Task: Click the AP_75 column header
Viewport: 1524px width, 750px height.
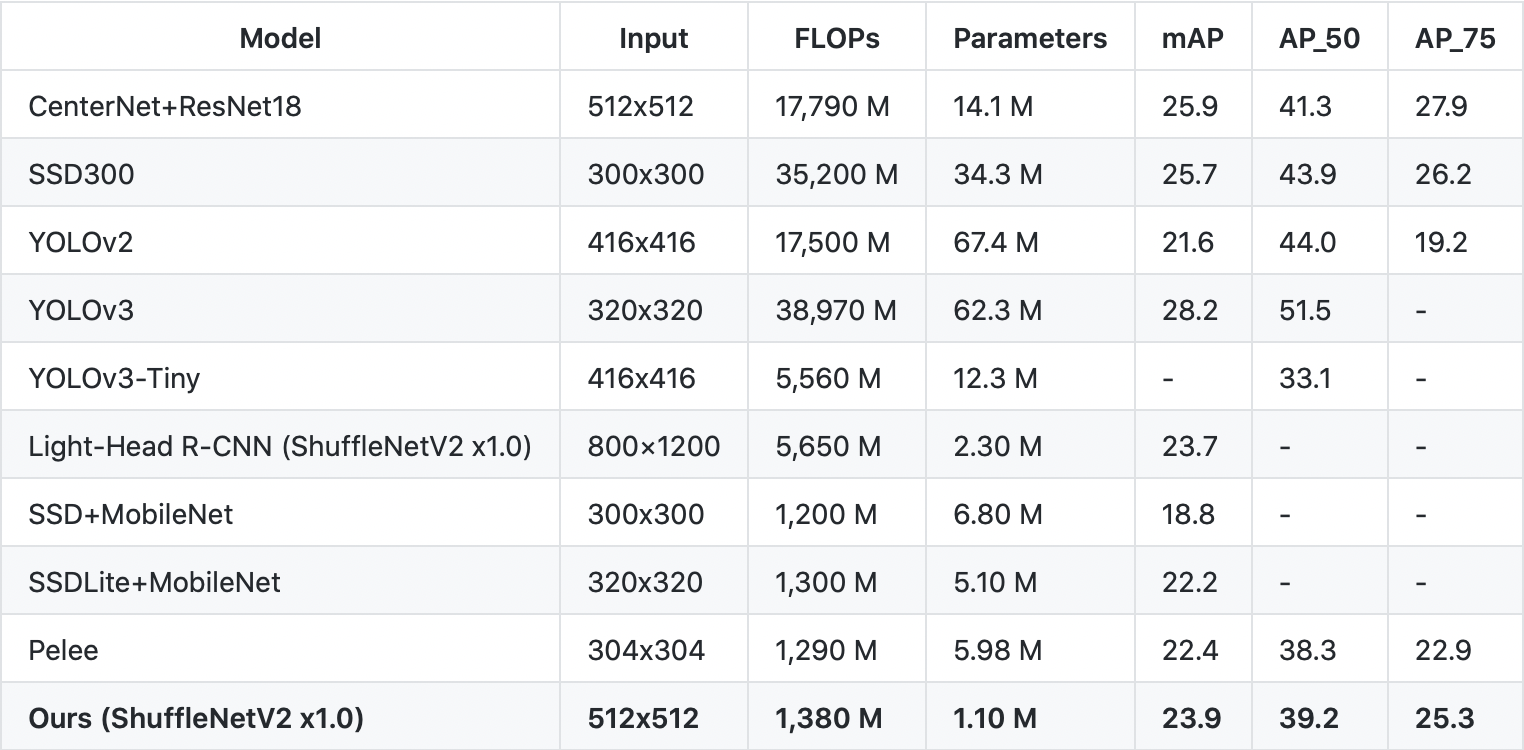Action: point(1455,38)
